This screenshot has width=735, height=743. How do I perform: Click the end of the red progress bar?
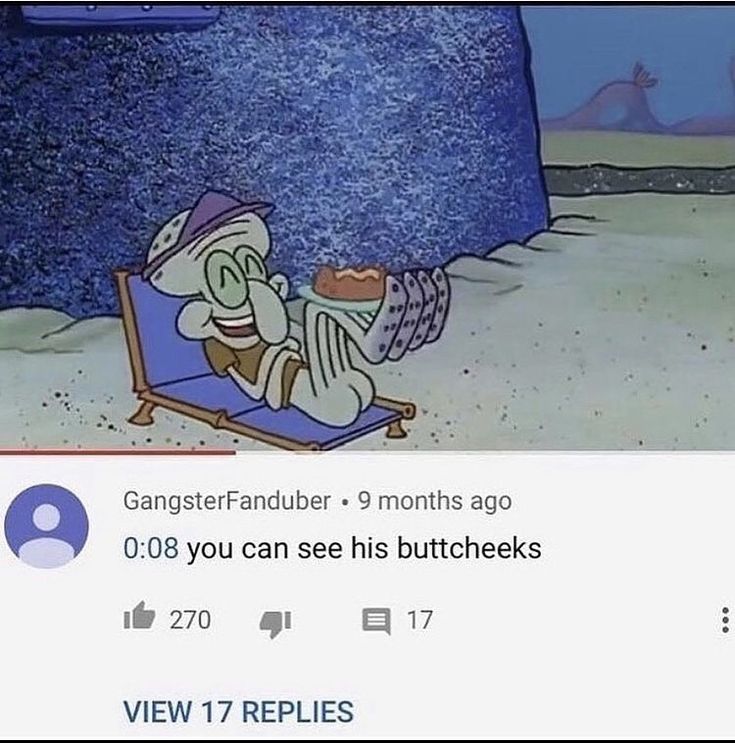[235, 453]
